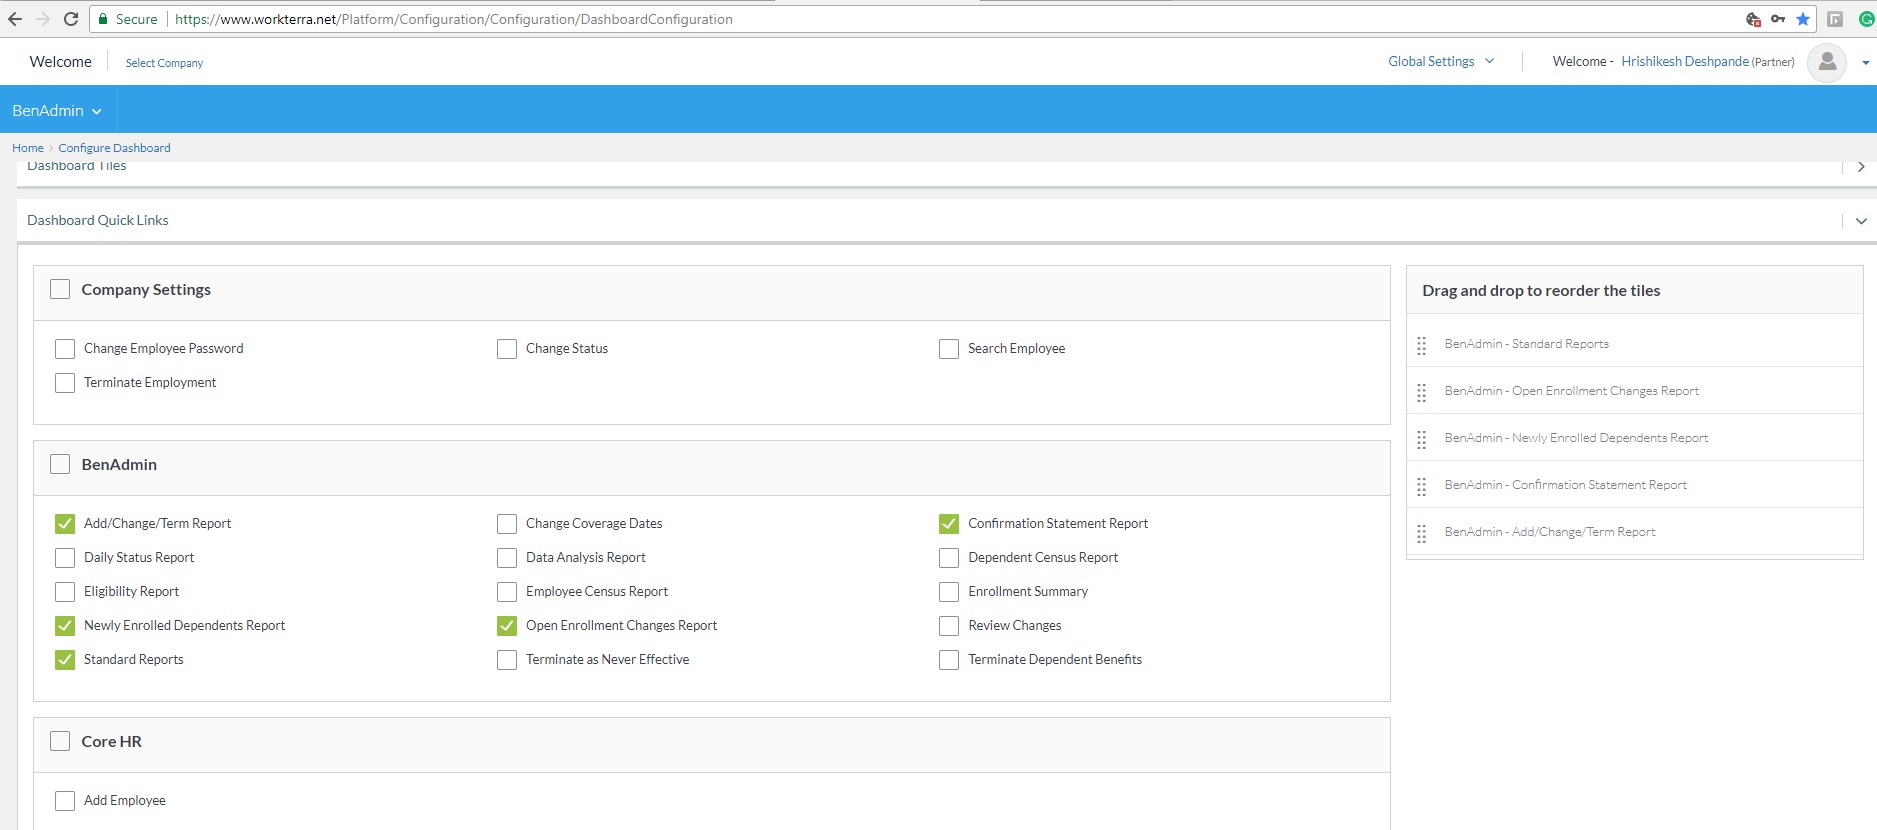1877x830 pixels.
Task: Click the browser forward arrow
Action: pos(43,19)
